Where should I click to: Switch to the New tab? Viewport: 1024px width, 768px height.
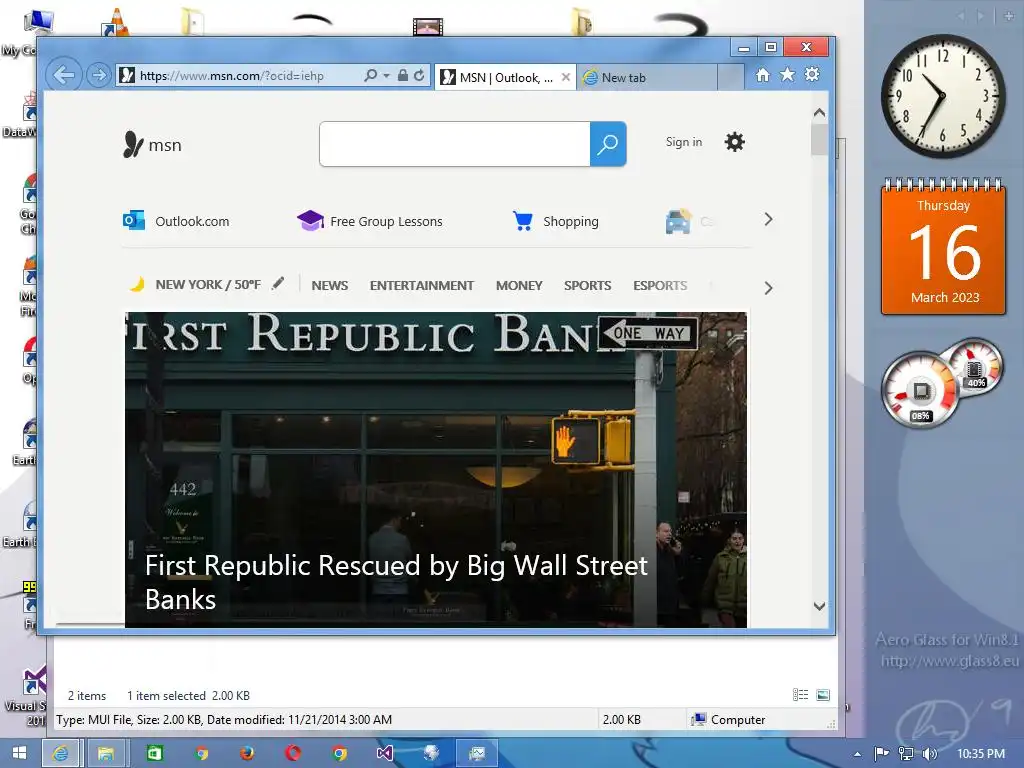(647, 78)
